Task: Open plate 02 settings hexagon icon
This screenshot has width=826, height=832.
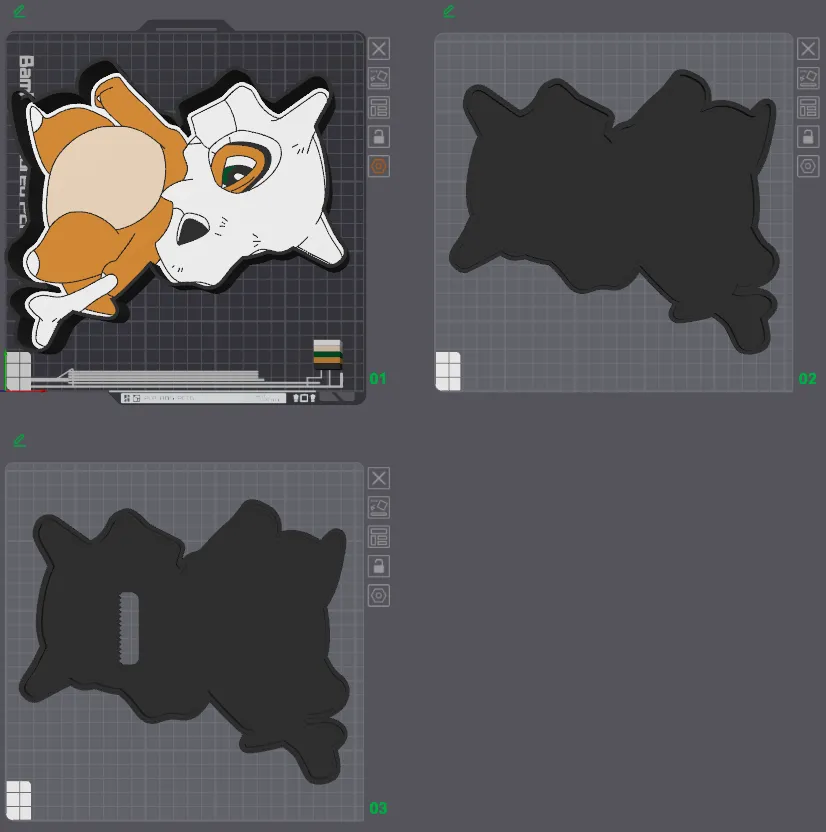Action: [x=808, y=166]
